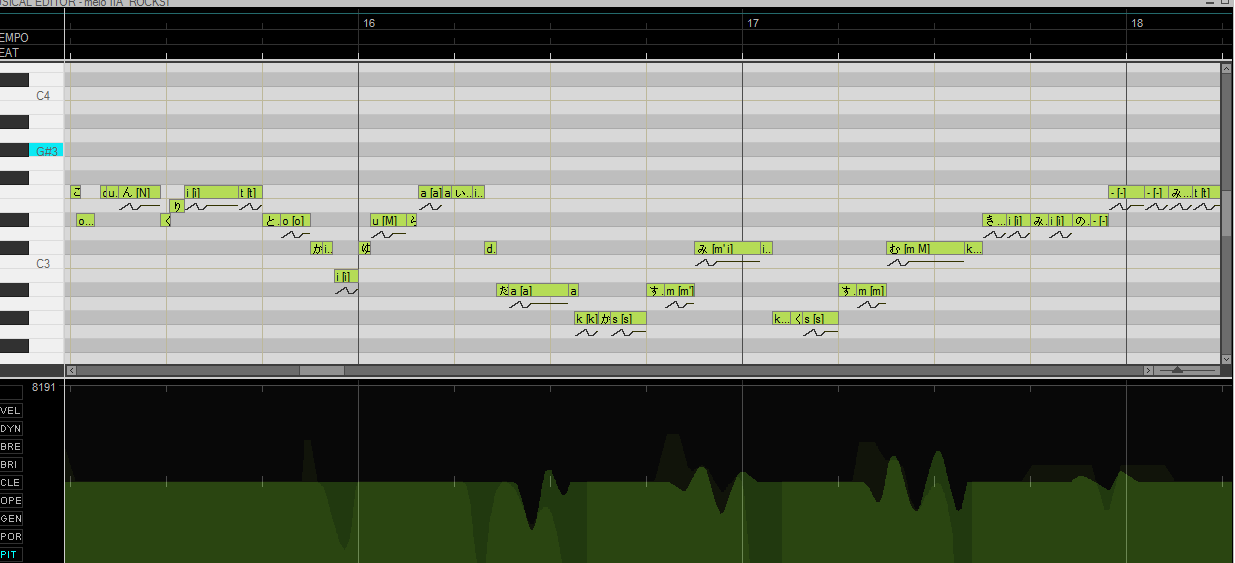Select the す m [m] note after measure 17

863,290
